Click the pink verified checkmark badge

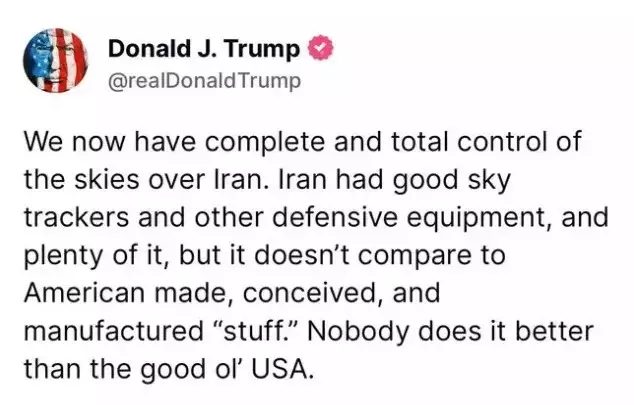pyautogui.click(x=321, y=48)
